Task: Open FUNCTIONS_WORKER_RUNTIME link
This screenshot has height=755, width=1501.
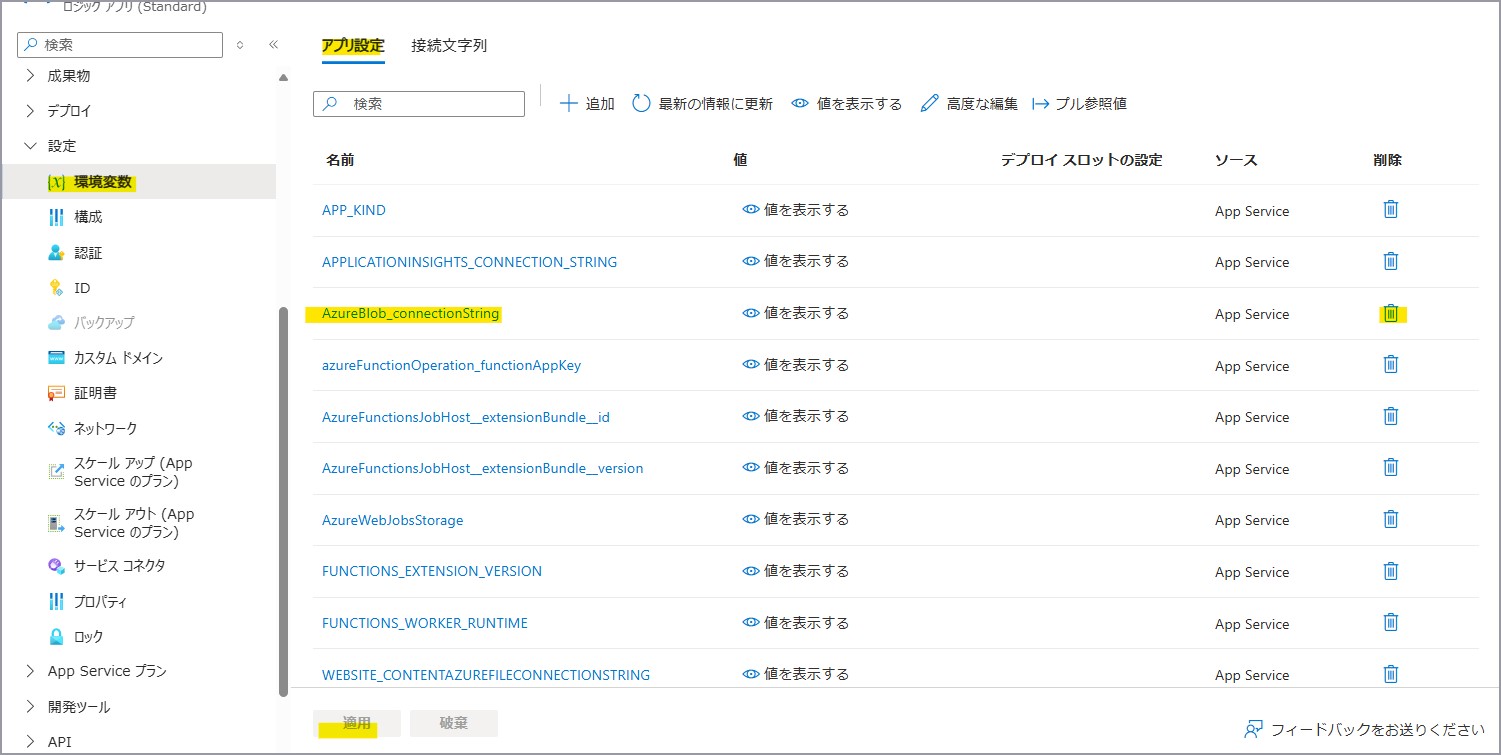Action: tap(425, 623)
